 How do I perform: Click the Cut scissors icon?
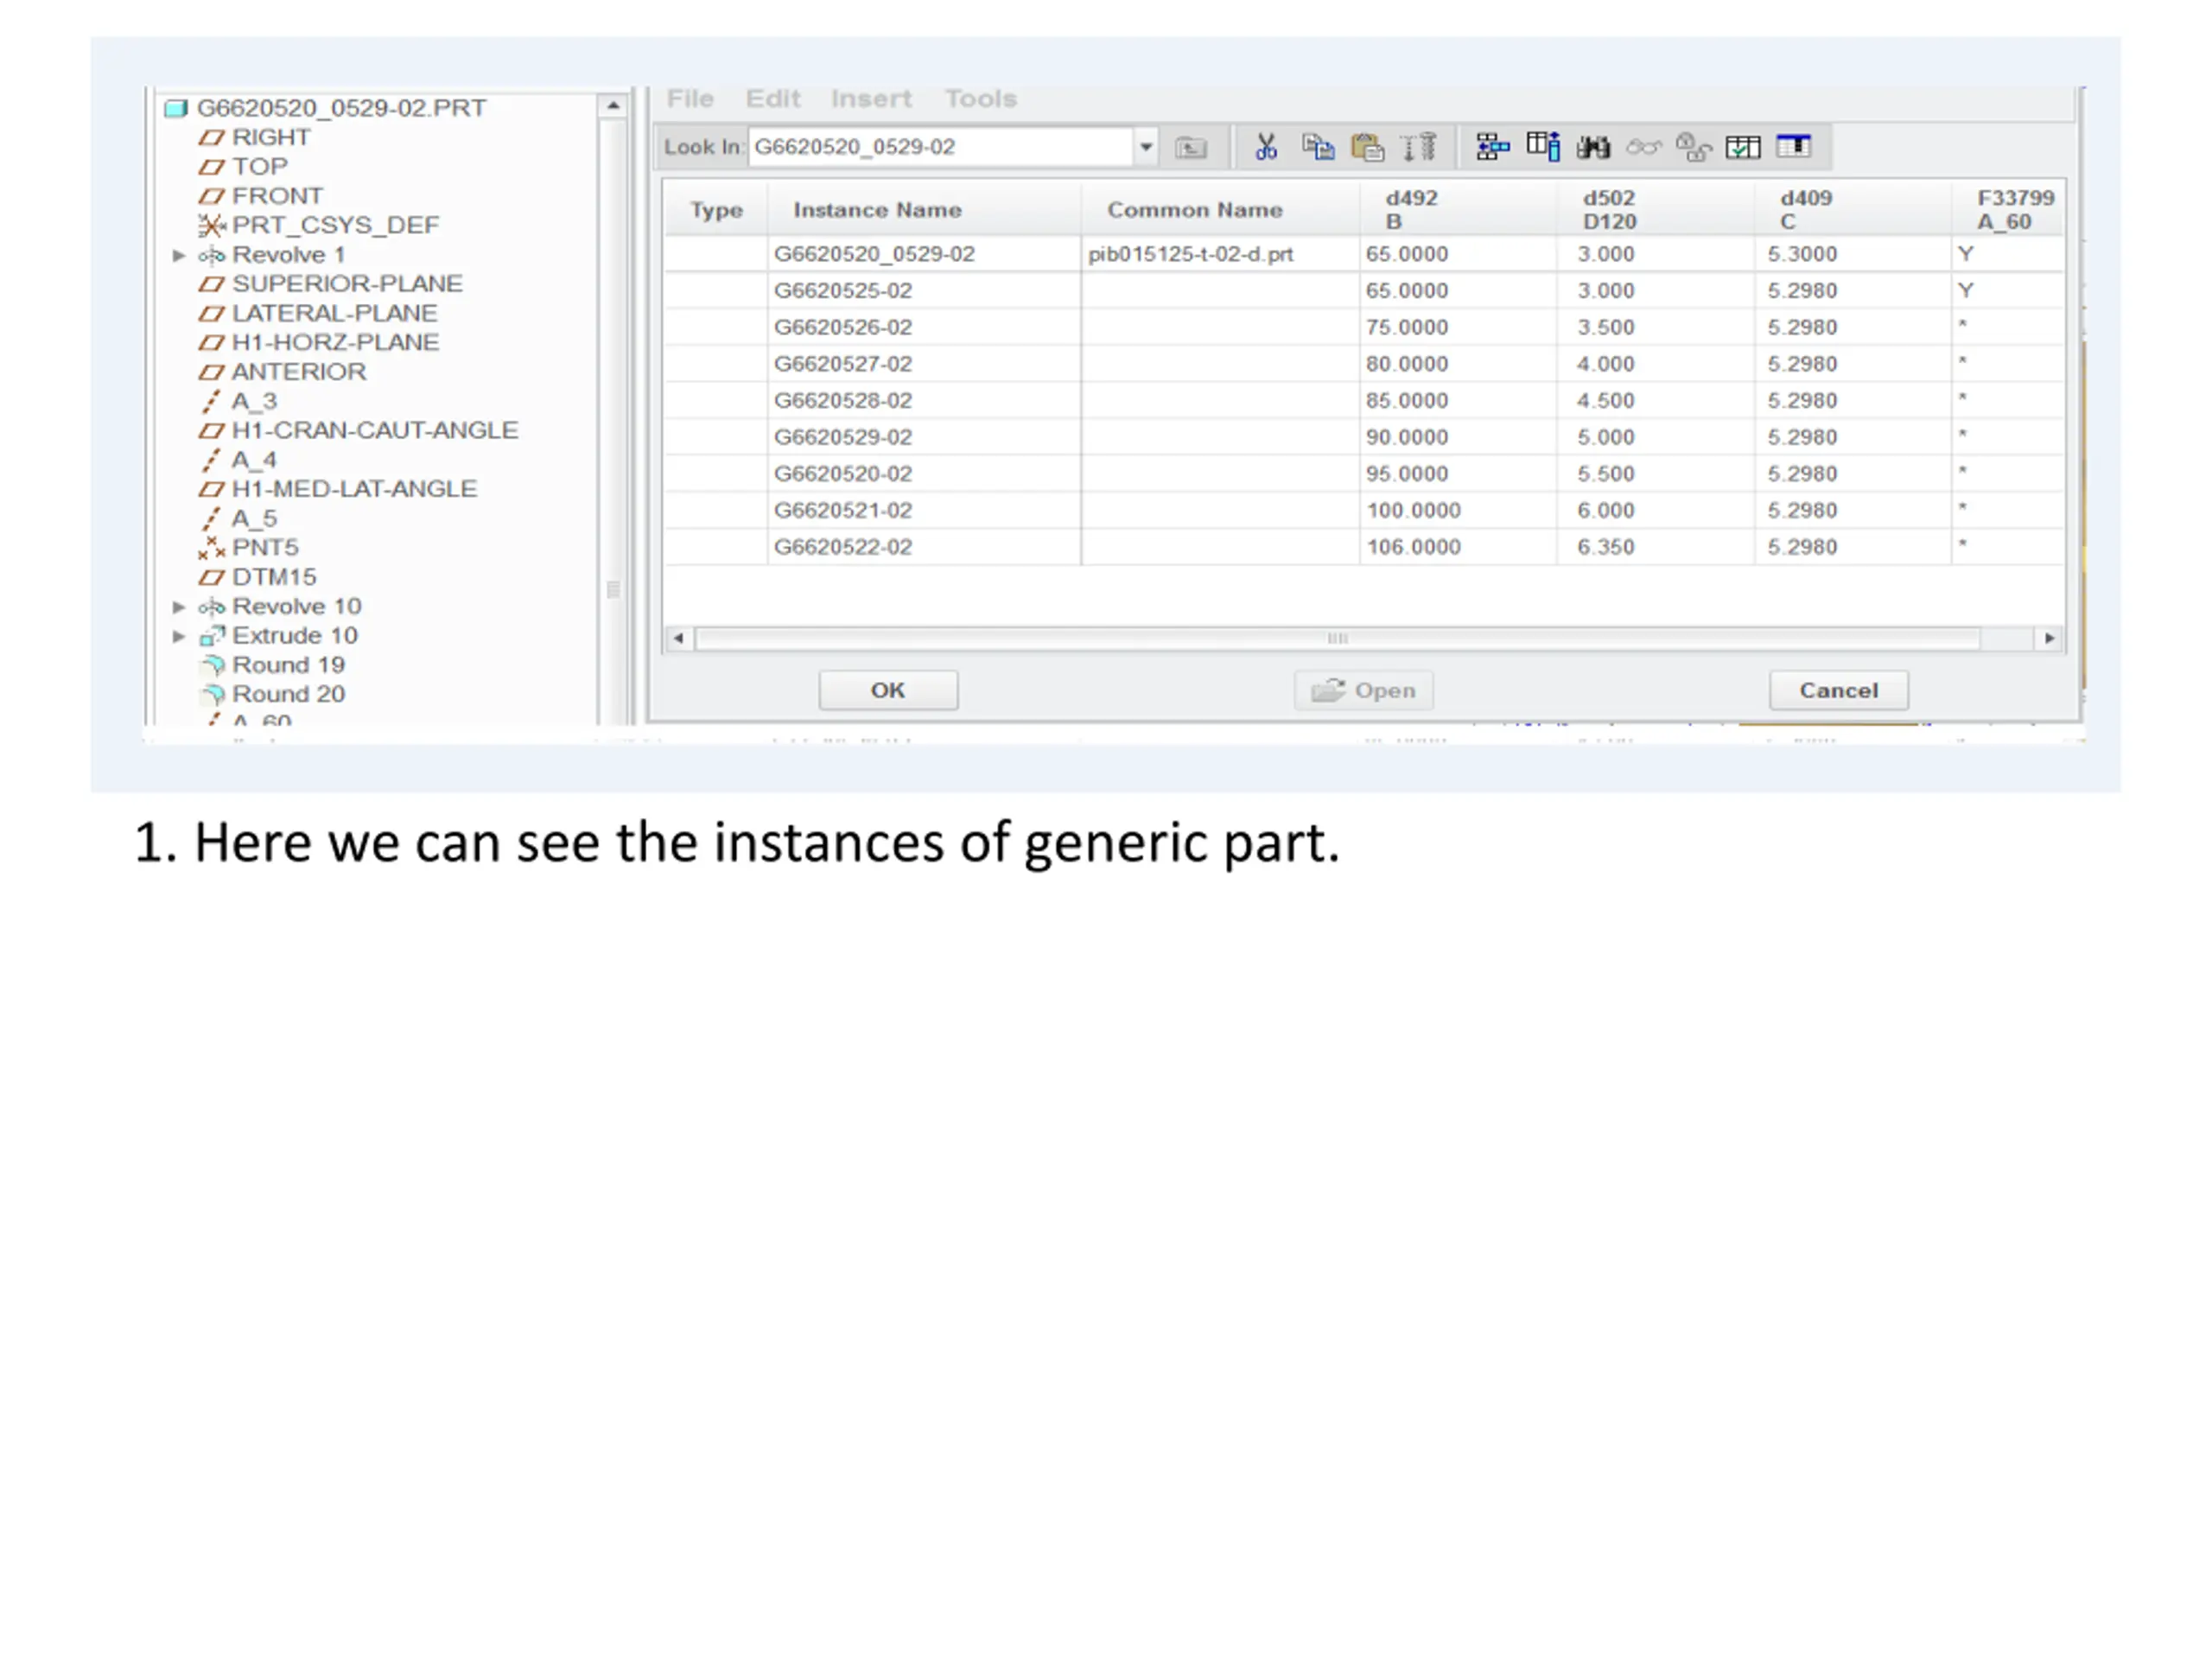coord(1266,147)
